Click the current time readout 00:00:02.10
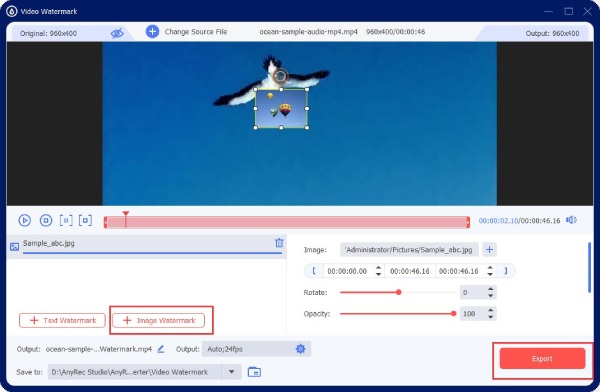This screenshot has height=392, width=600. click(x=499, y=220)
